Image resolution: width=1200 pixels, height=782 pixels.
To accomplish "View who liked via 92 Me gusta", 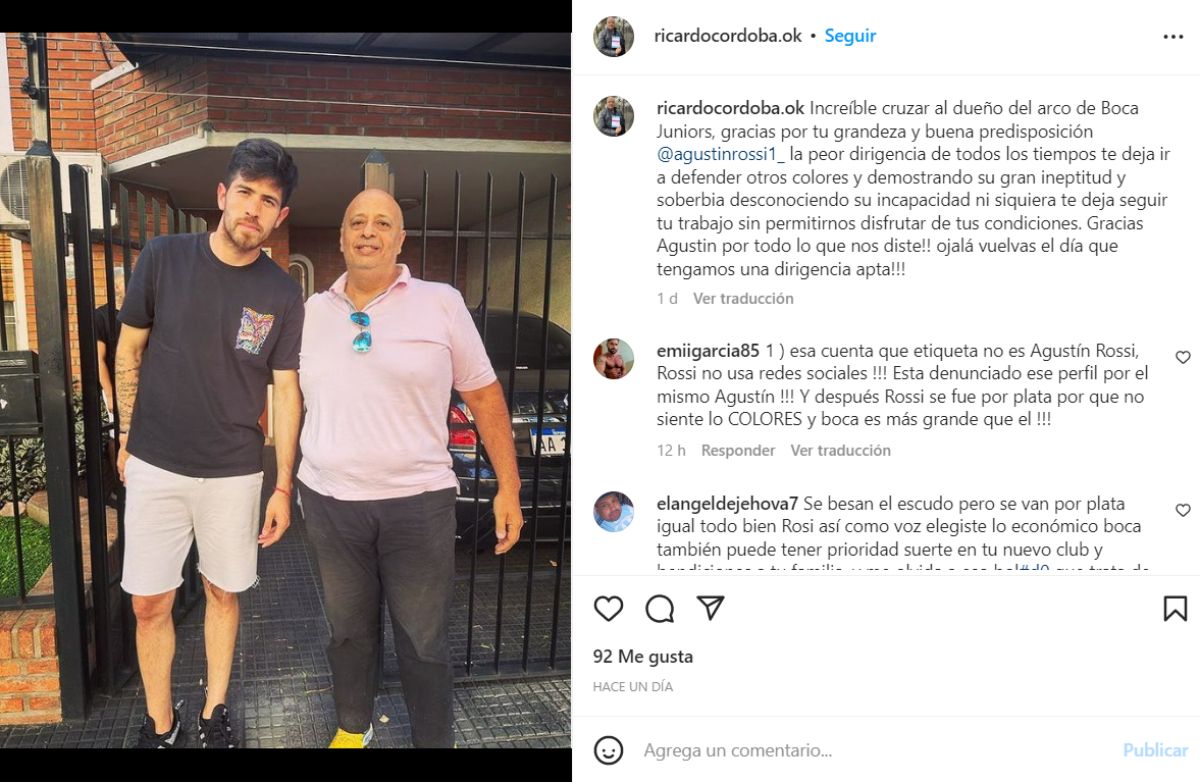I will pos(643,657).
